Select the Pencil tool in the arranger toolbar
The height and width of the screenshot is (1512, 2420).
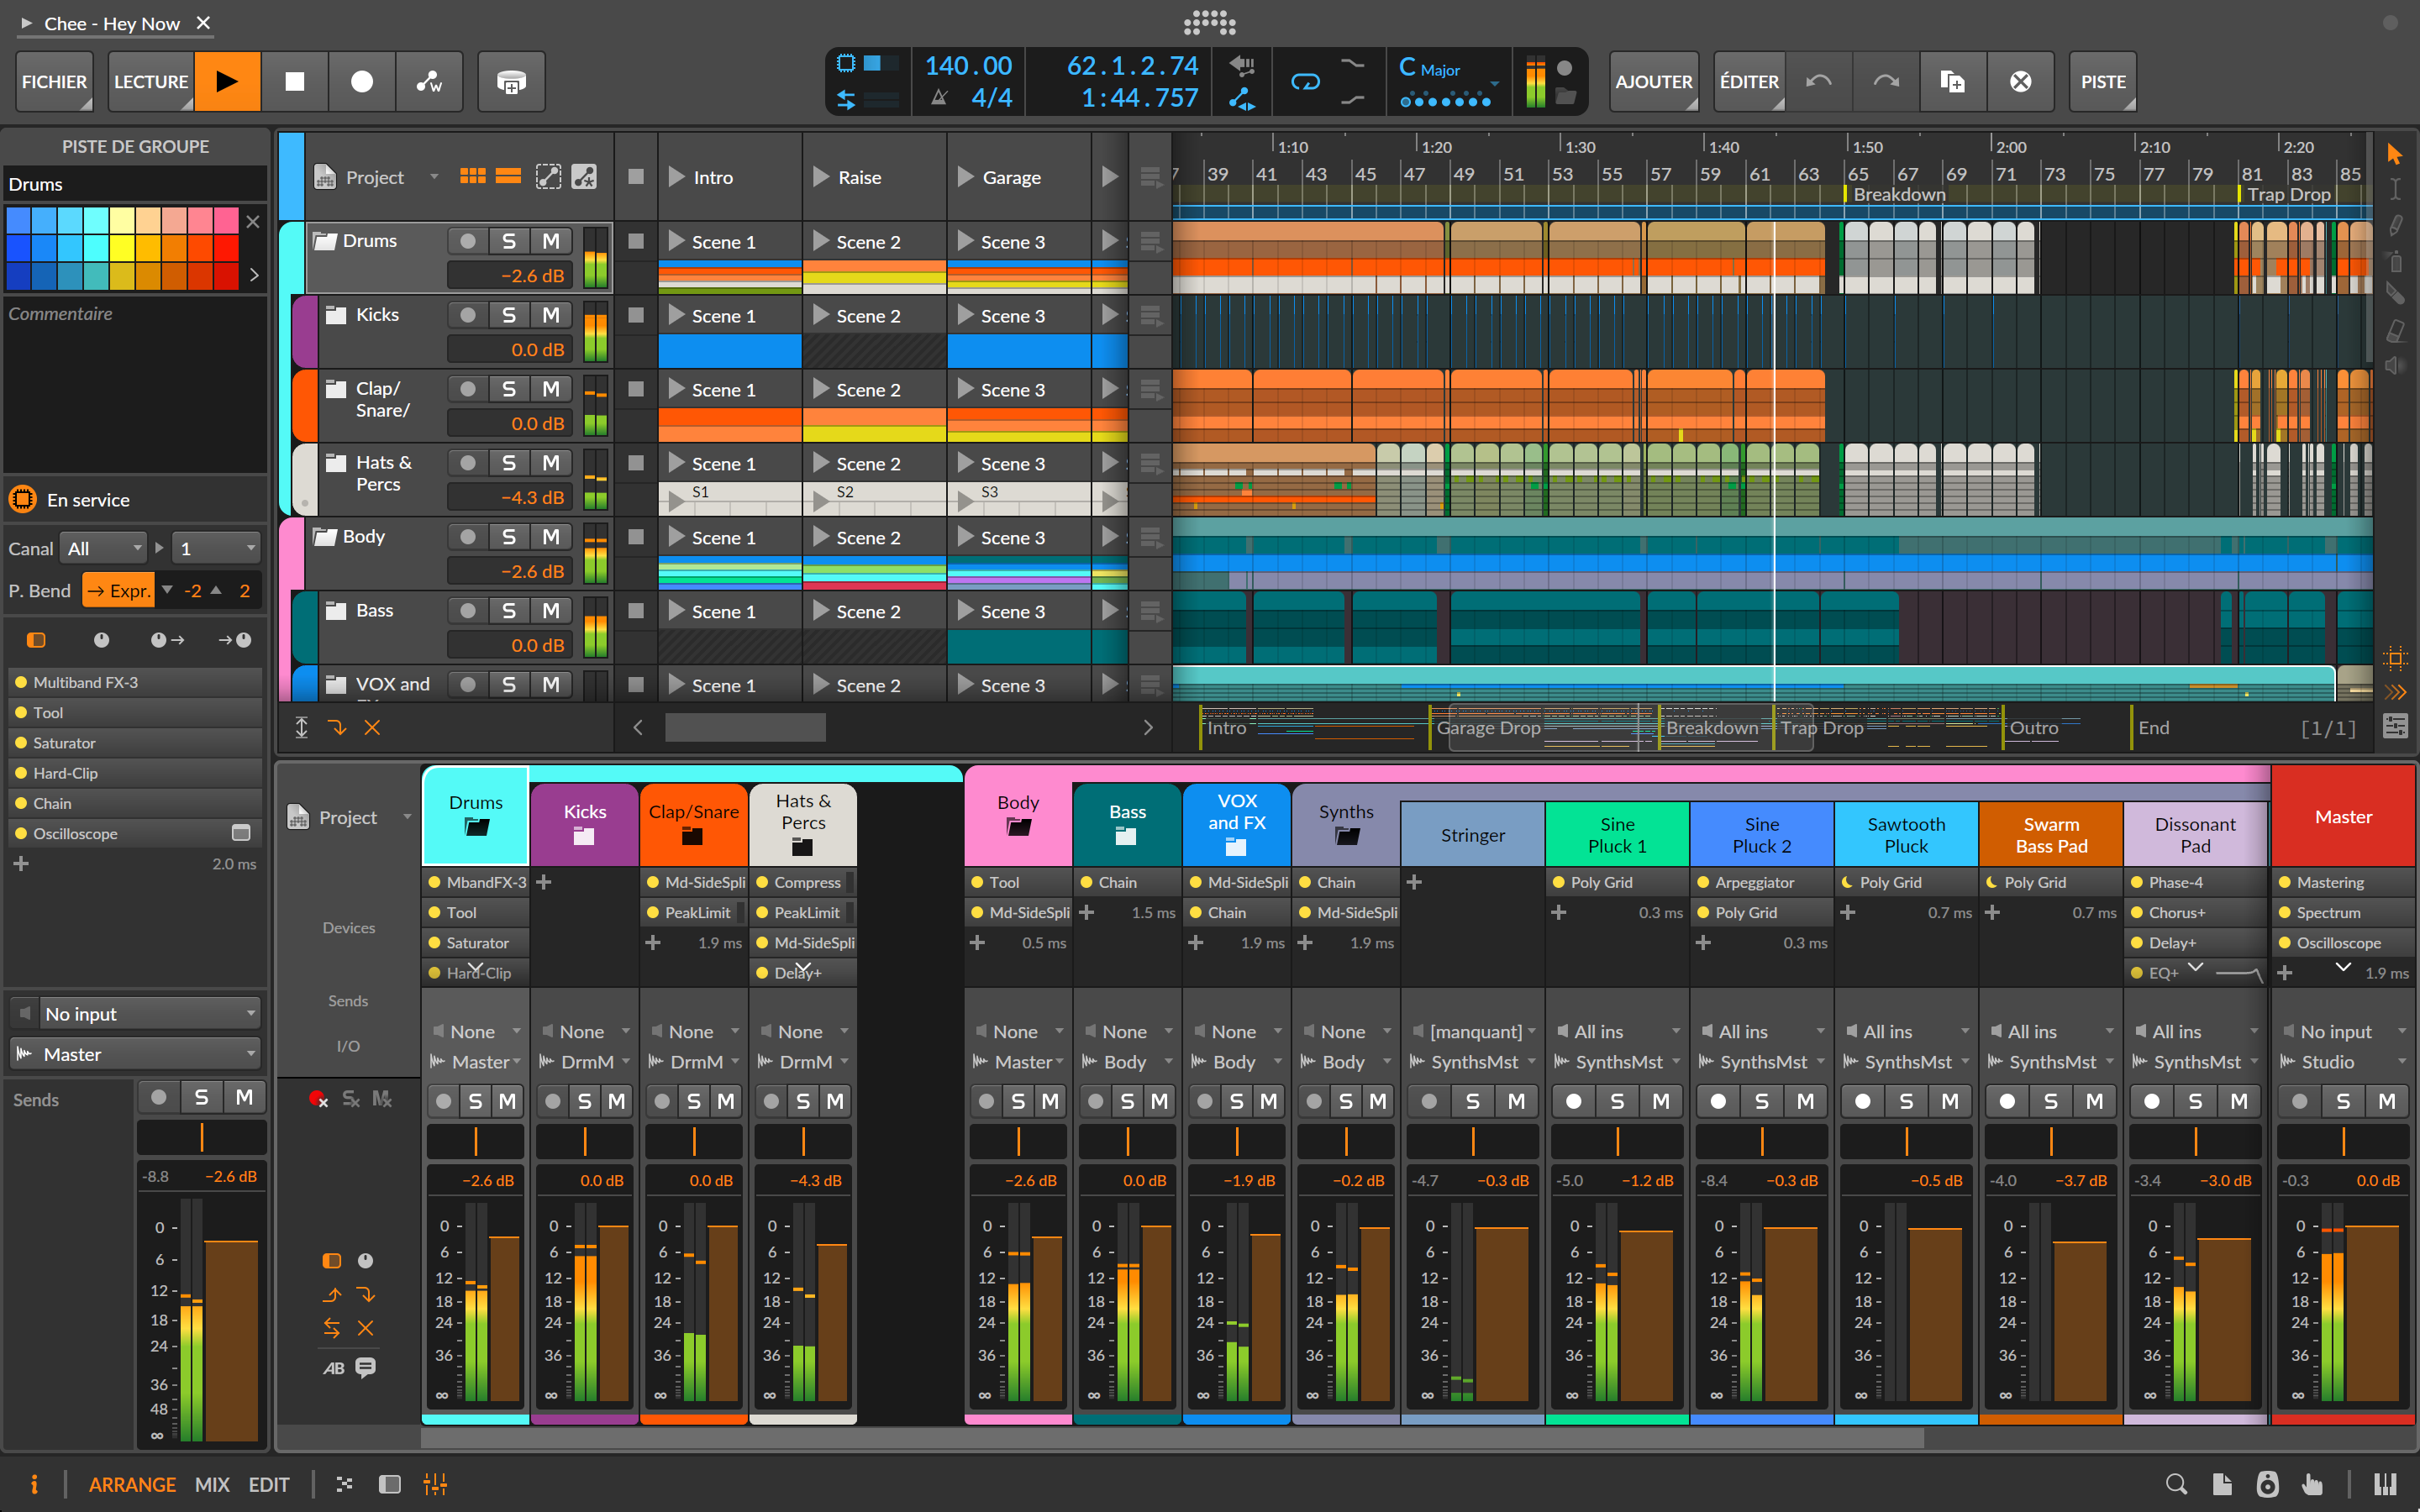click(x=2396, y=225)
